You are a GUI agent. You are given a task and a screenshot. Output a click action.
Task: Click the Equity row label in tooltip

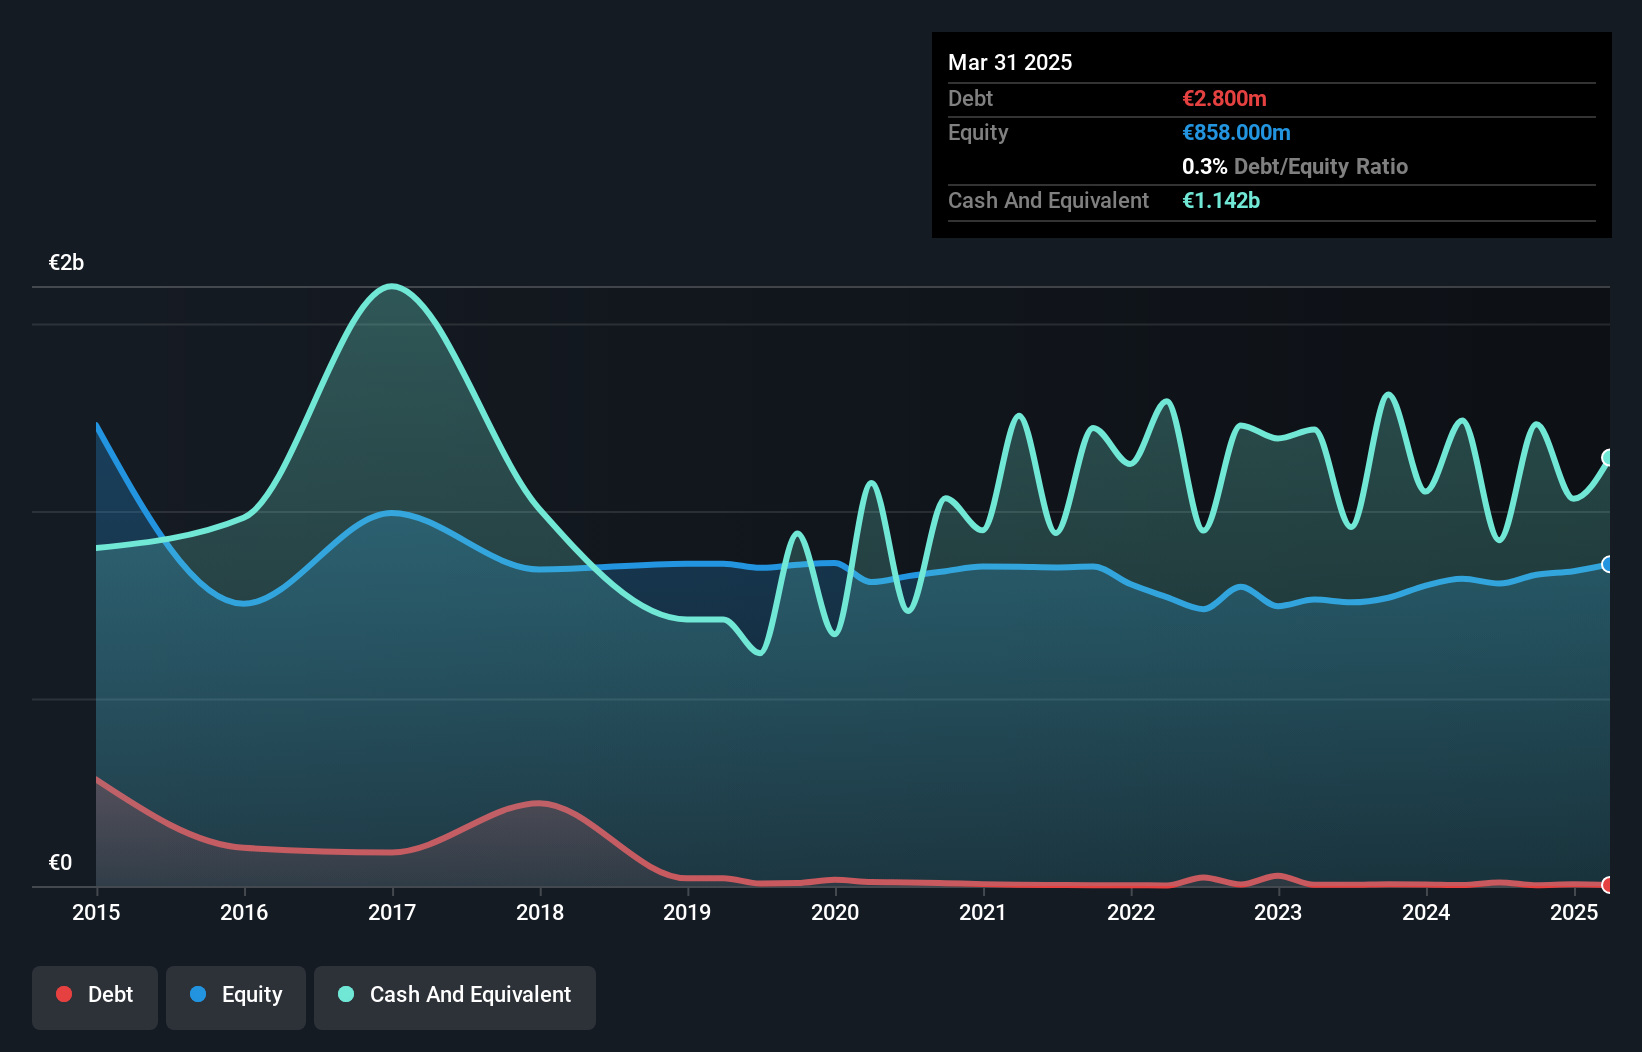(978, 132)
